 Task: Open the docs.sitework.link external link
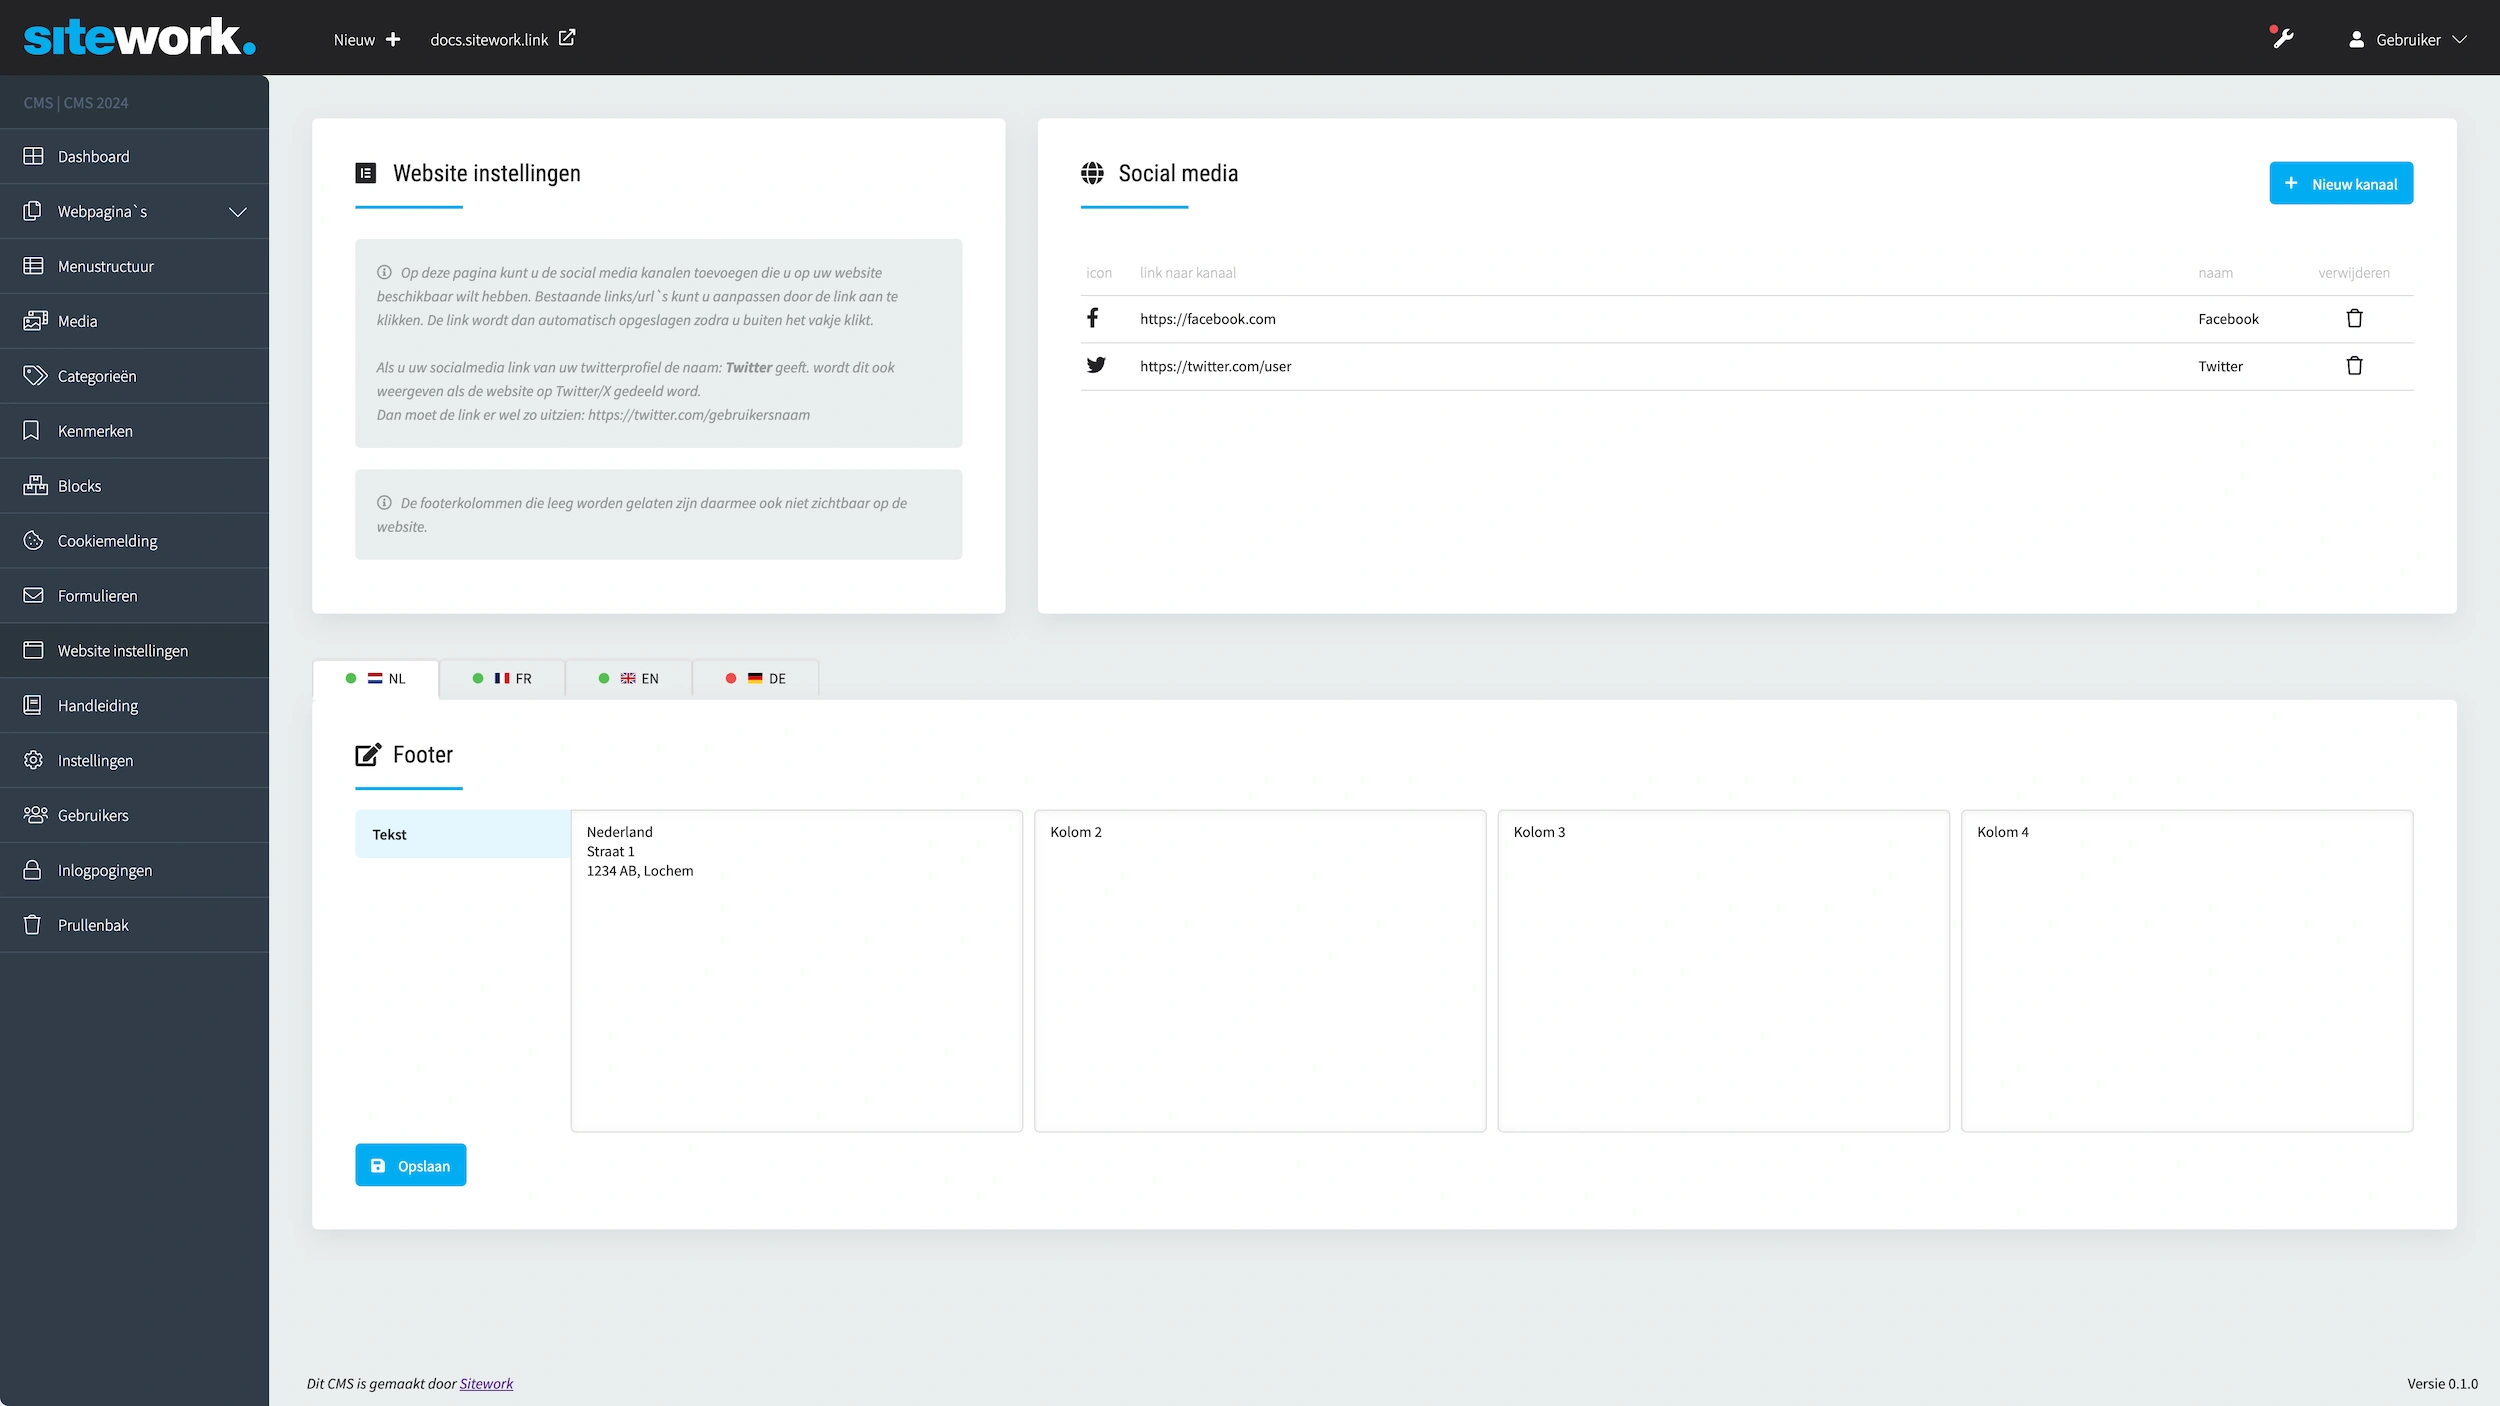click(x=502, y=40)
